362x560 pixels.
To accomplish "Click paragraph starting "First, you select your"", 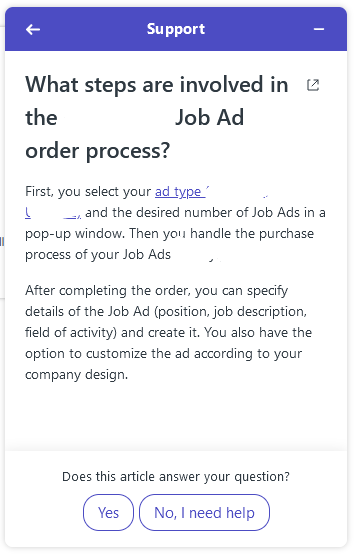I will point(175,223).
